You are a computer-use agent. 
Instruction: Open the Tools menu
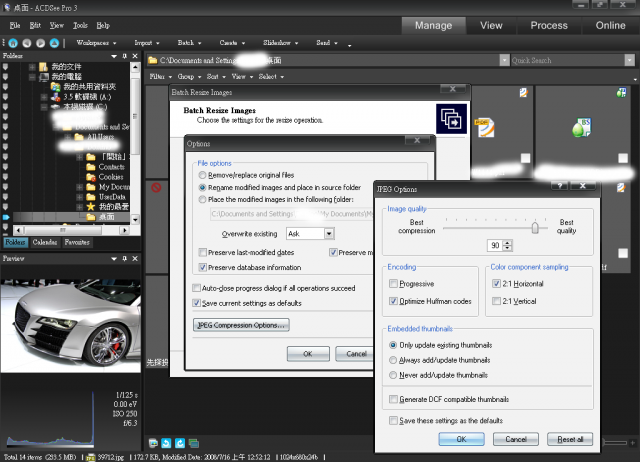click(x=80, y=25)
